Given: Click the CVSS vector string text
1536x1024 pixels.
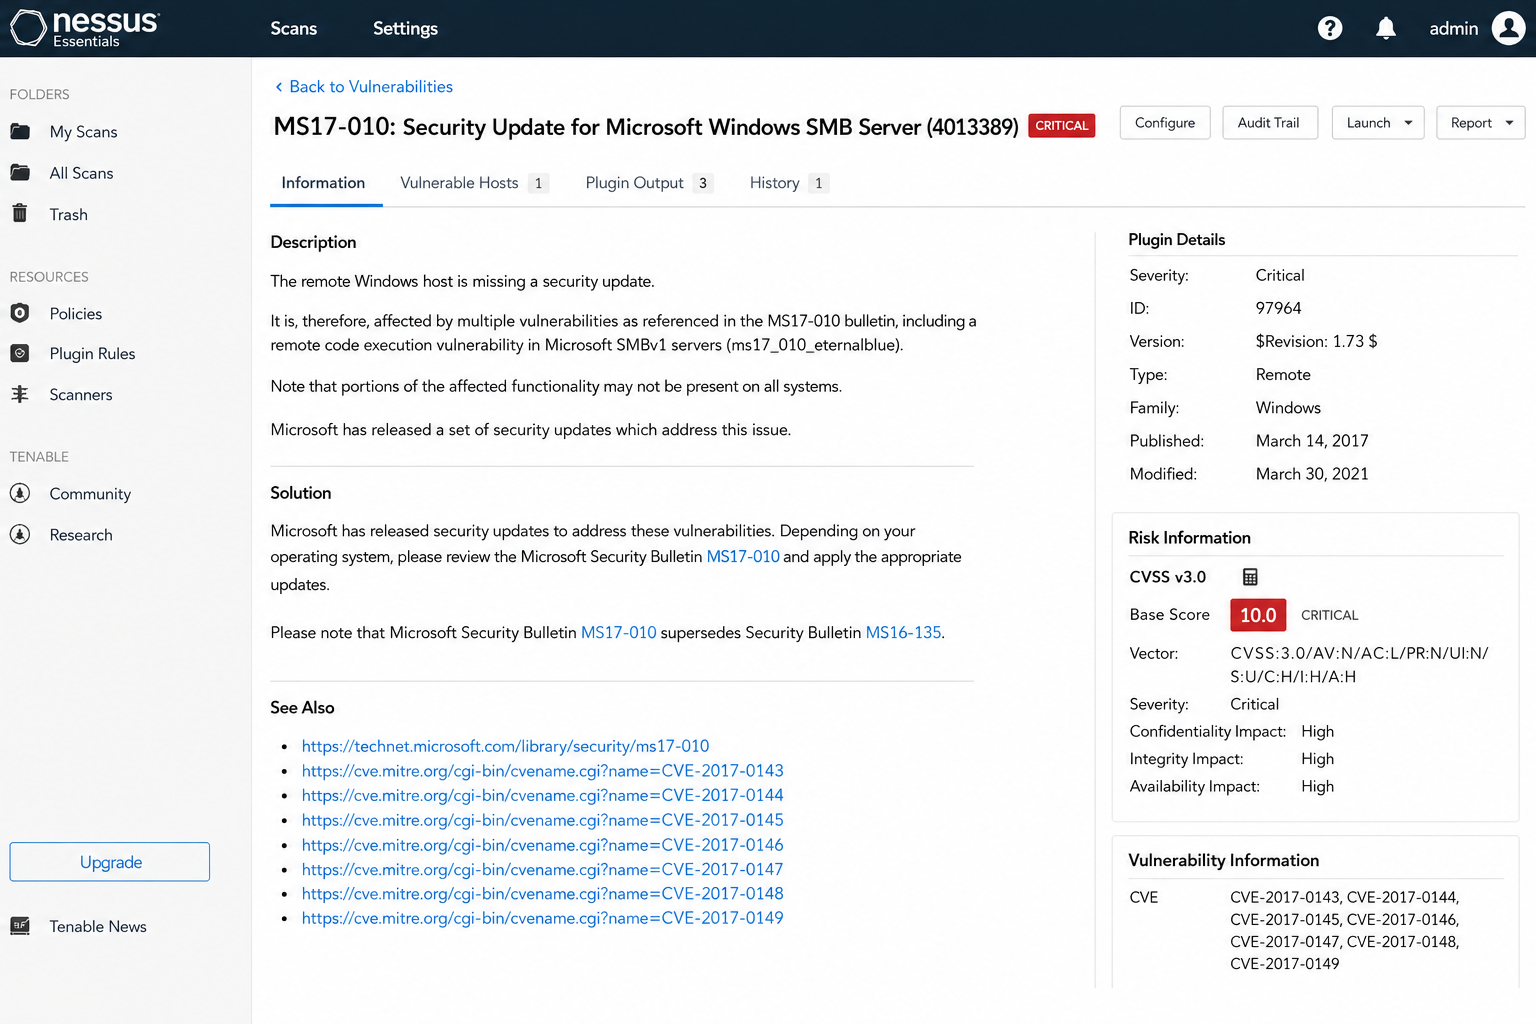Looking at the screenshot, I should click(1359, 665).
